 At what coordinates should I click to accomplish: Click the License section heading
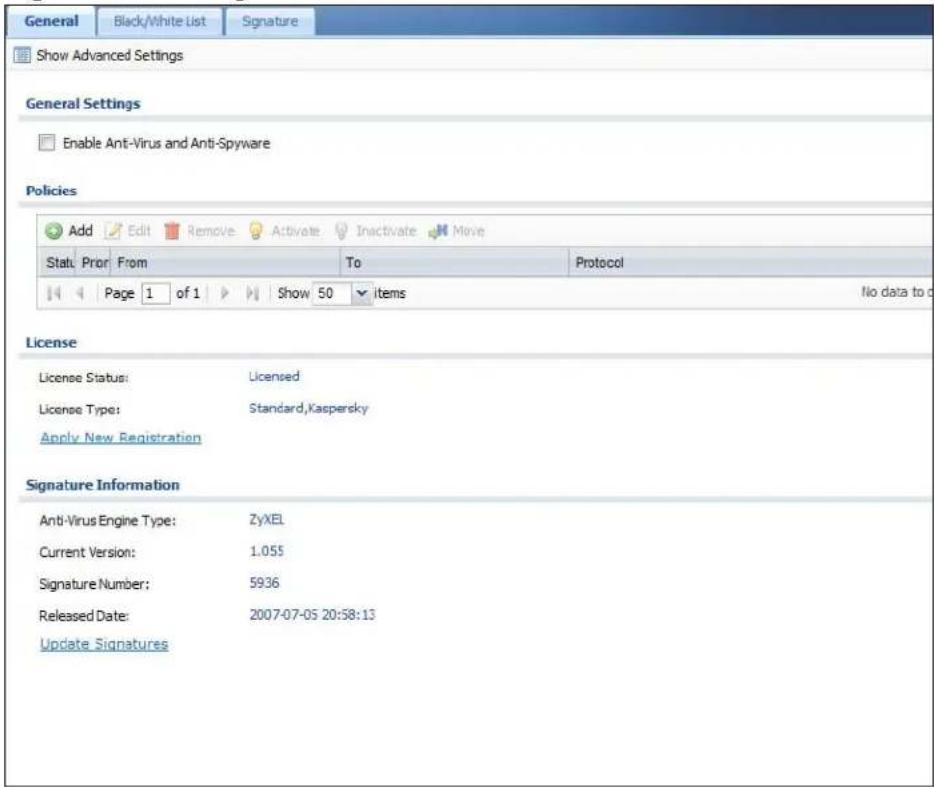point(51,343)
